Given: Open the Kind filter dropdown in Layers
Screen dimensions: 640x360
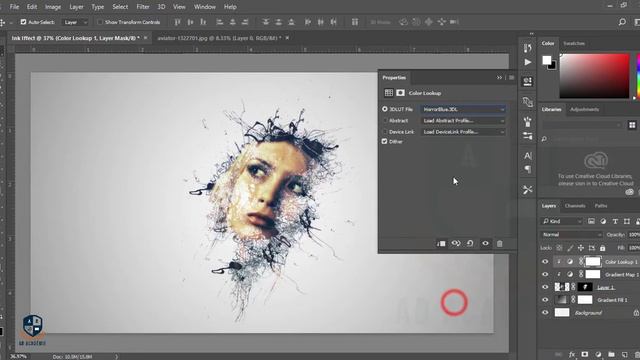Looking at the screenshot, I should click(562, 221).
